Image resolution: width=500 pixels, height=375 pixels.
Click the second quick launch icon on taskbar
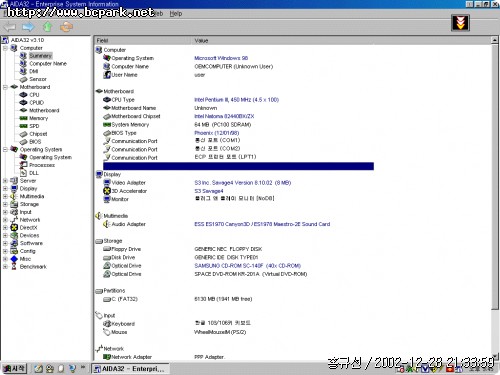tap(50, 368)
